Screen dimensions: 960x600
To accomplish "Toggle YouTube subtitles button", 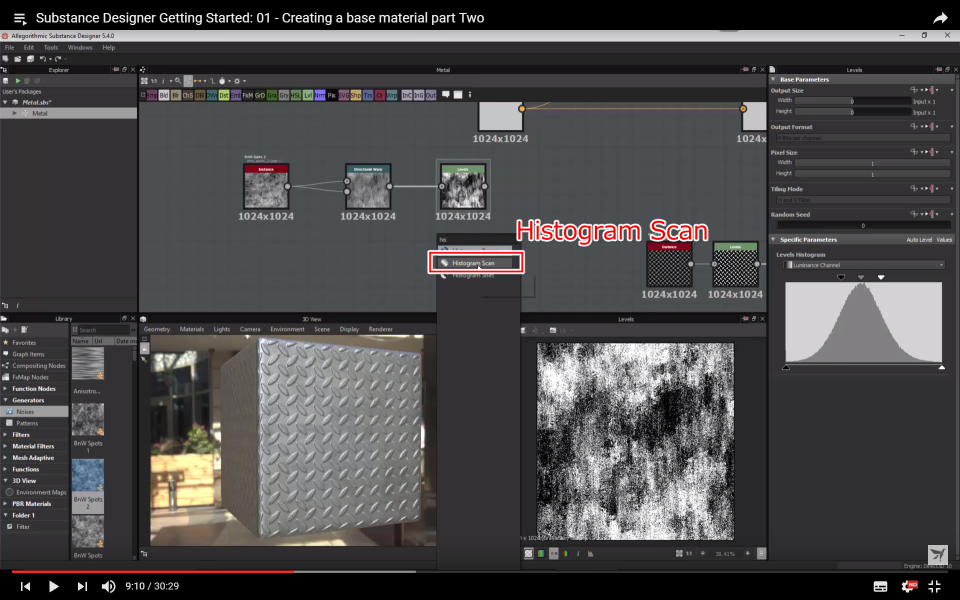I will coord(880,587).
